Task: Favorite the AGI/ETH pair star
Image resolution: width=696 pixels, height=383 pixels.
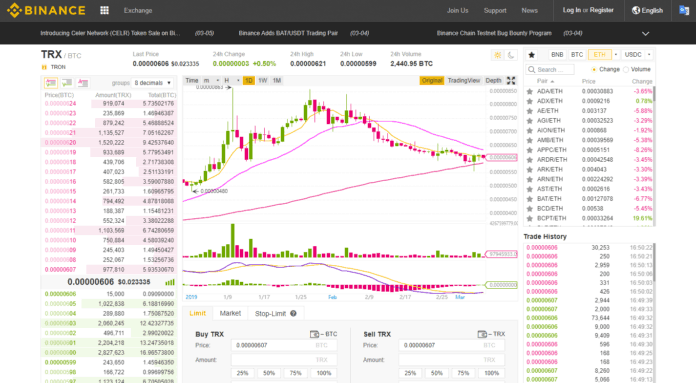Action: pyautogui.click(x=530, y=121)
